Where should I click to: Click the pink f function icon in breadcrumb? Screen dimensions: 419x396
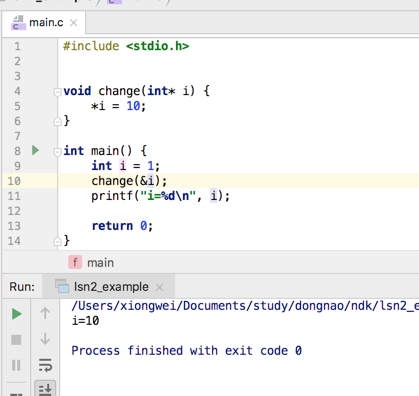click(x=75, y=262)
